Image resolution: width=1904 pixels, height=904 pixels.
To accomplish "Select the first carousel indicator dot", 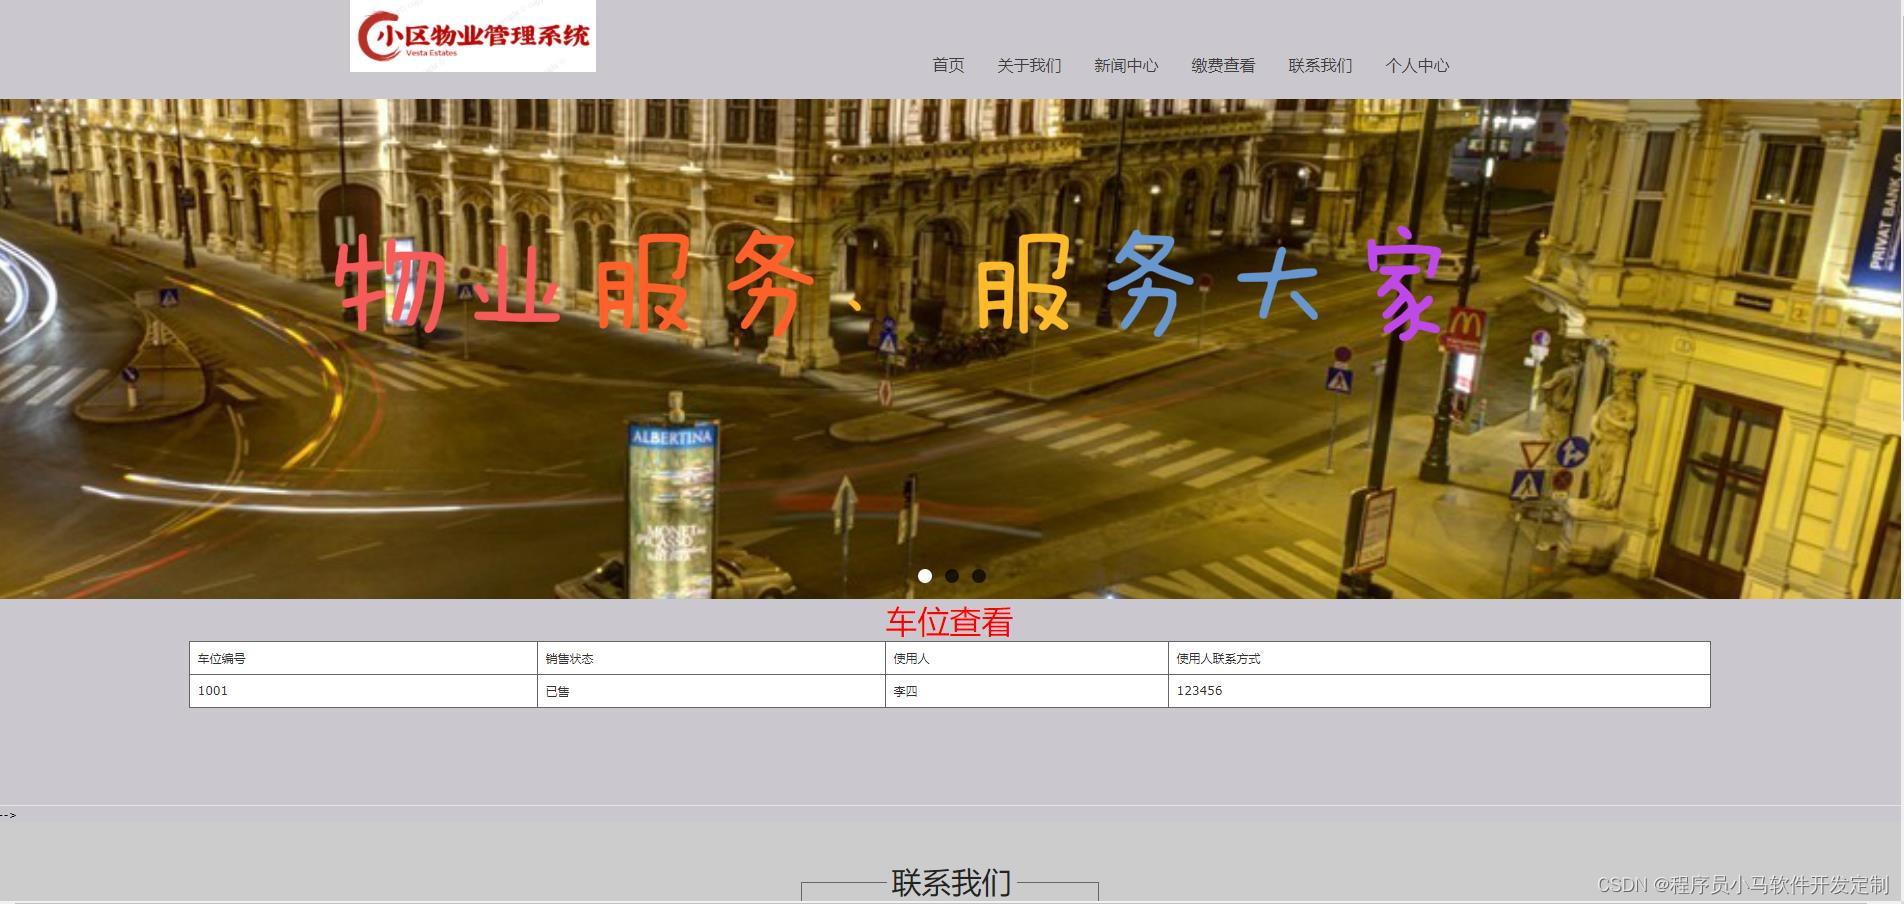I will (x=925, y=576).
